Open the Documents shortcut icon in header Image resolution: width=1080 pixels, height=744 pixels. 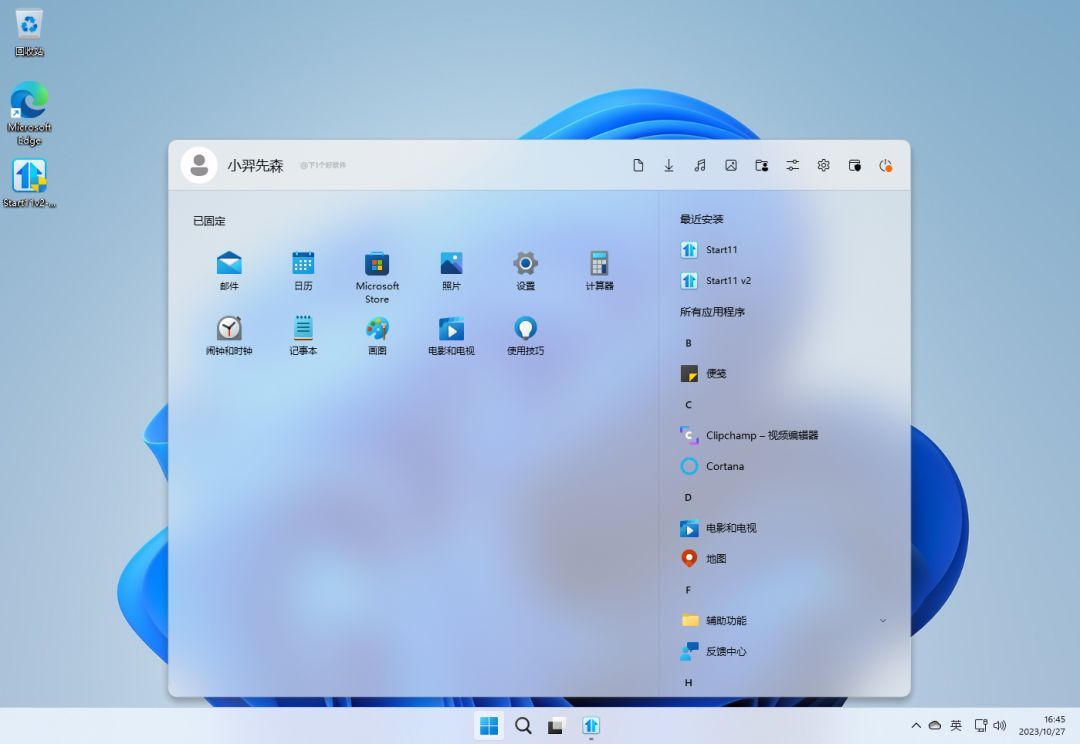pyautogui.click(x=638, y=165)
